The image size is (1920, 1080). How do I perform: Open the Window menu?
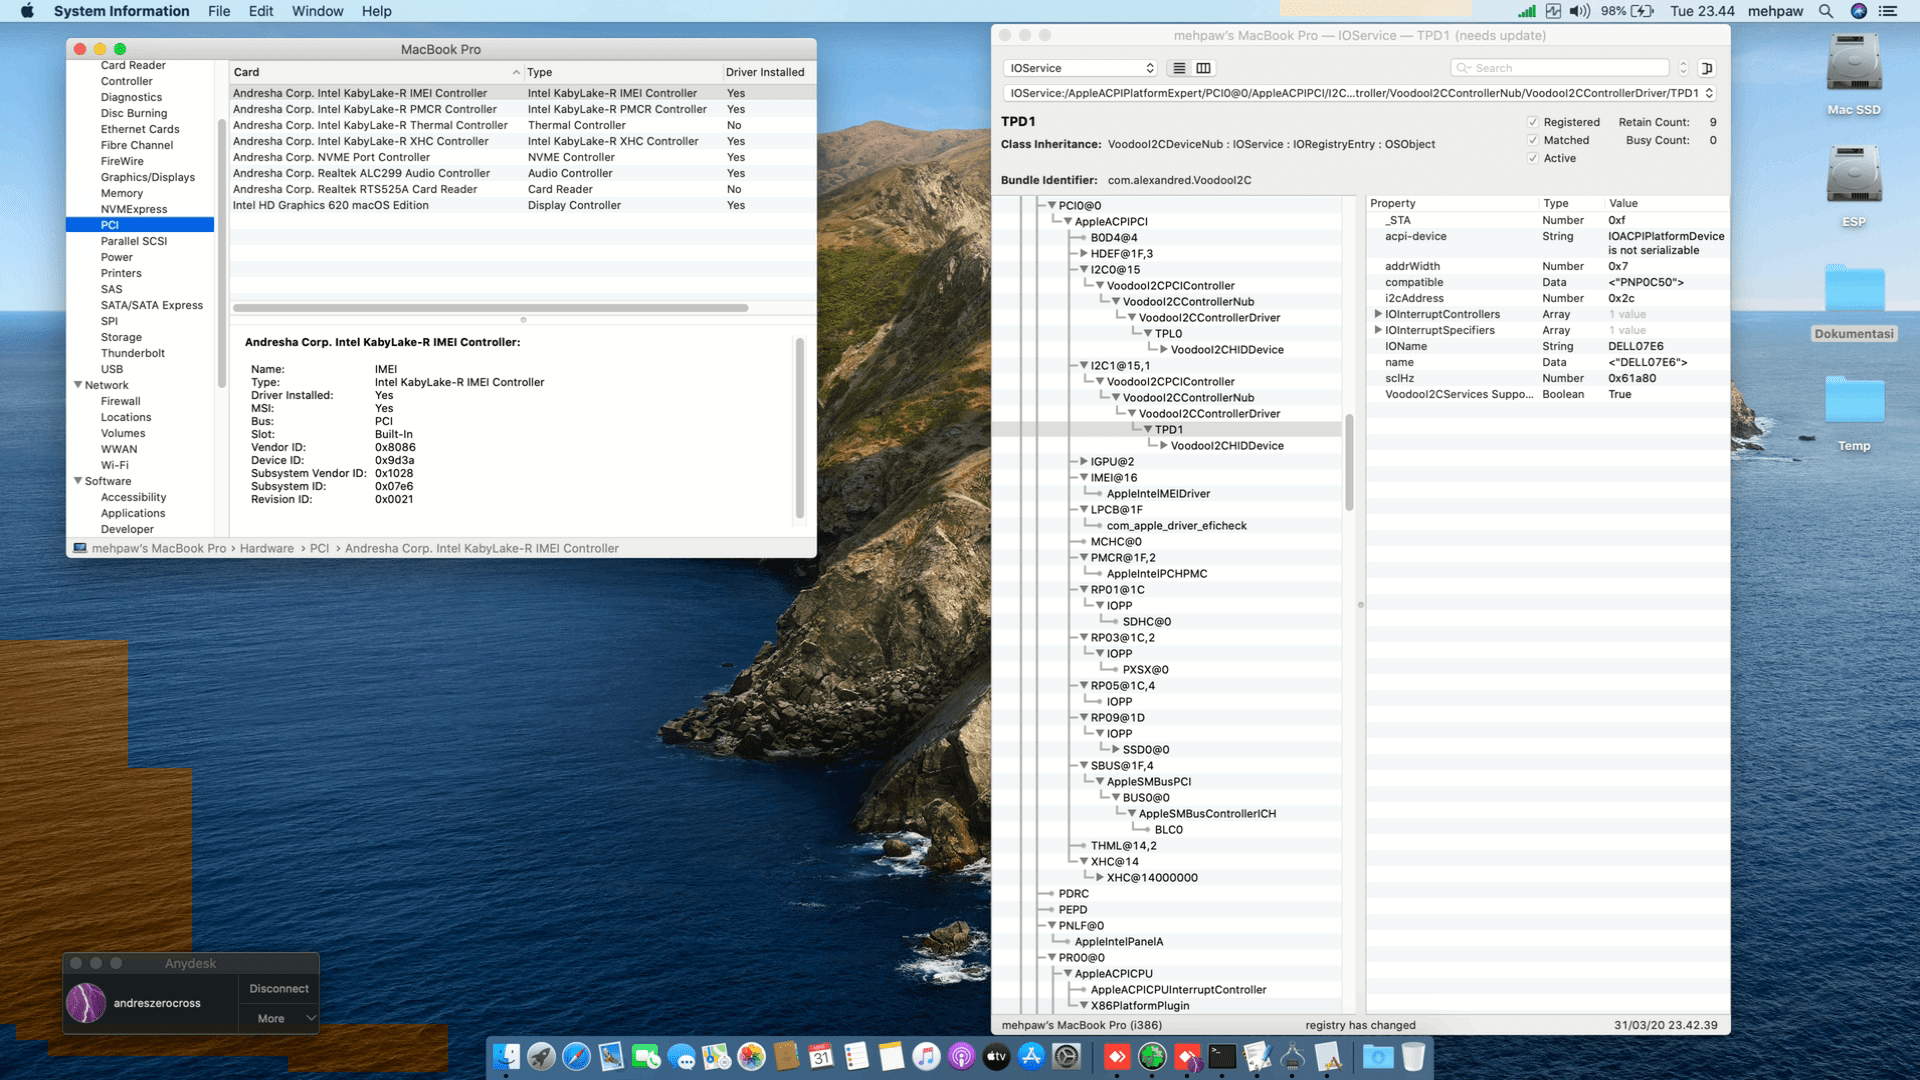click(317, 11)
